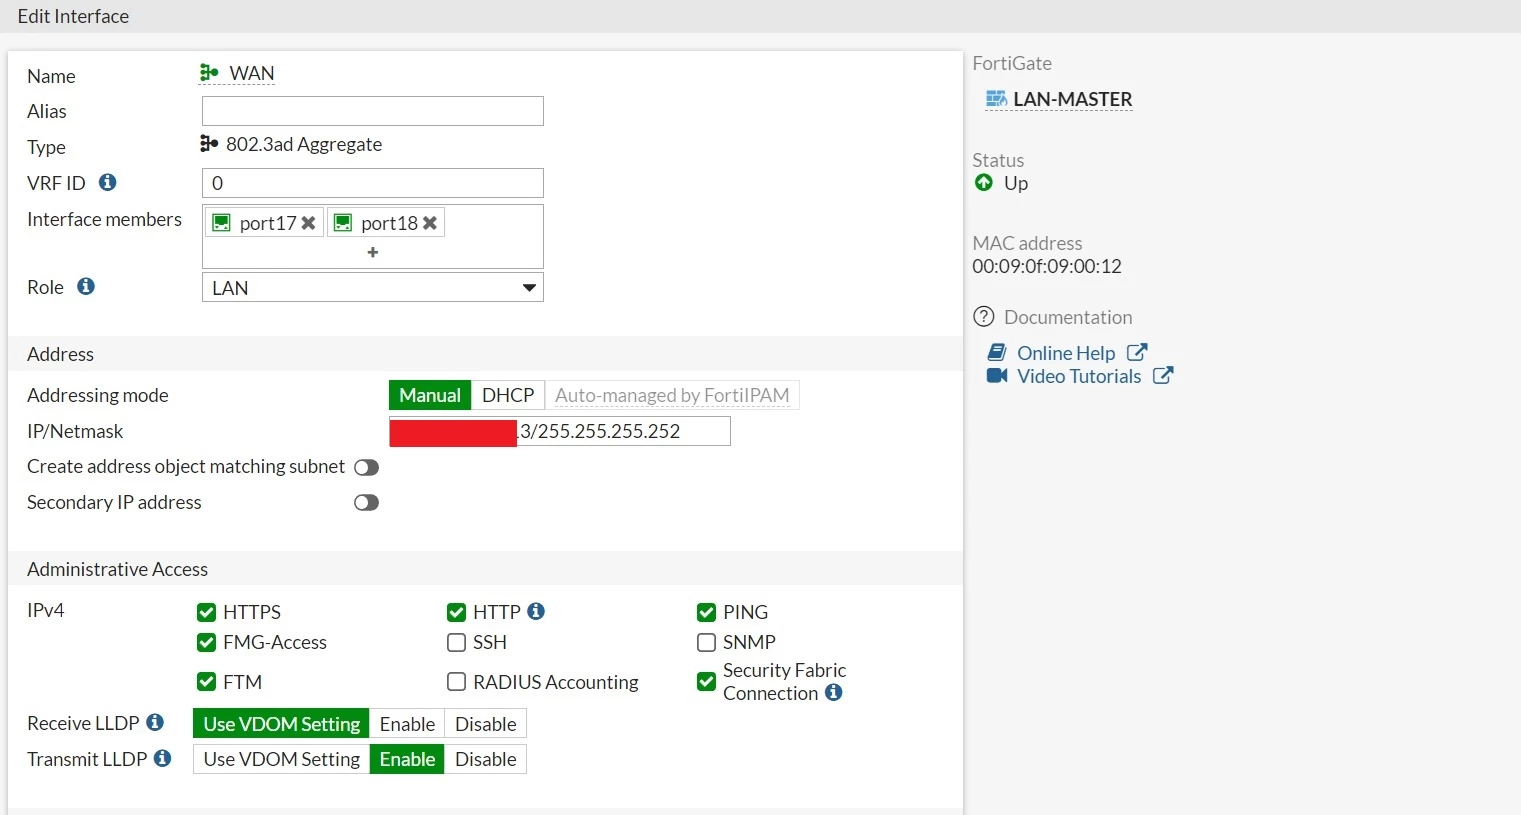Screen dimensions: 1521x815
Task: Click the port18 interface icon
Action: [x=343, y=223]
